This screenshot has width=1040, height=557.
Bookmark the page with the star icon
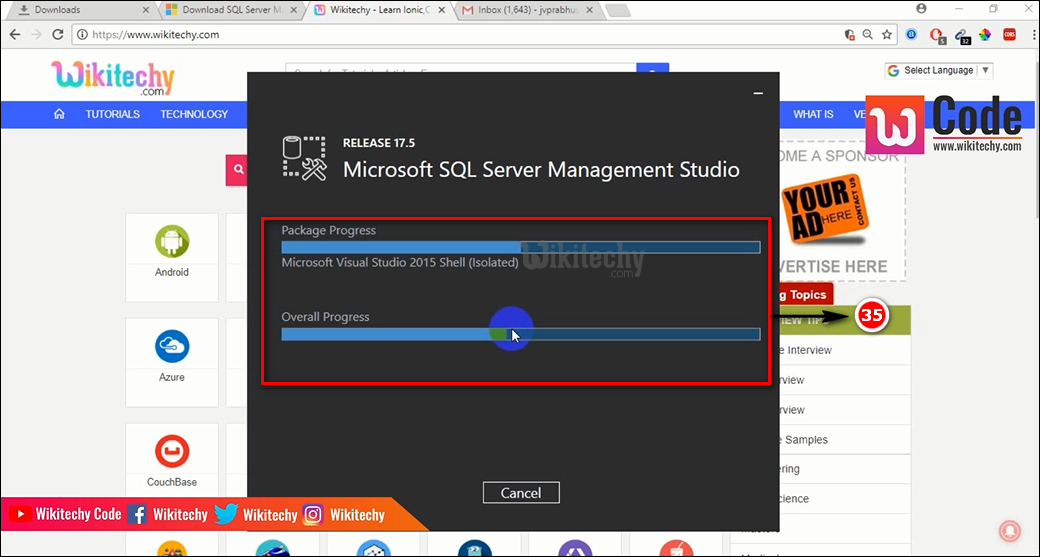(887, 34)
